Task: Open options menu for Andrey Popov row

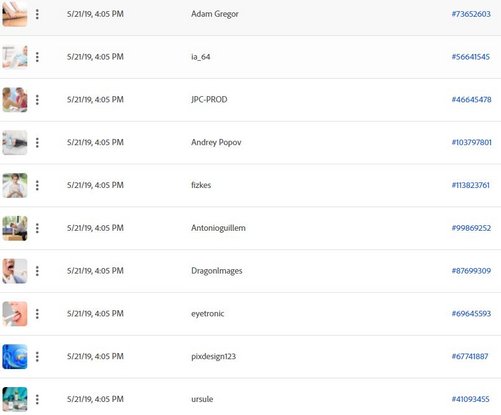Action: click(37, 143)
